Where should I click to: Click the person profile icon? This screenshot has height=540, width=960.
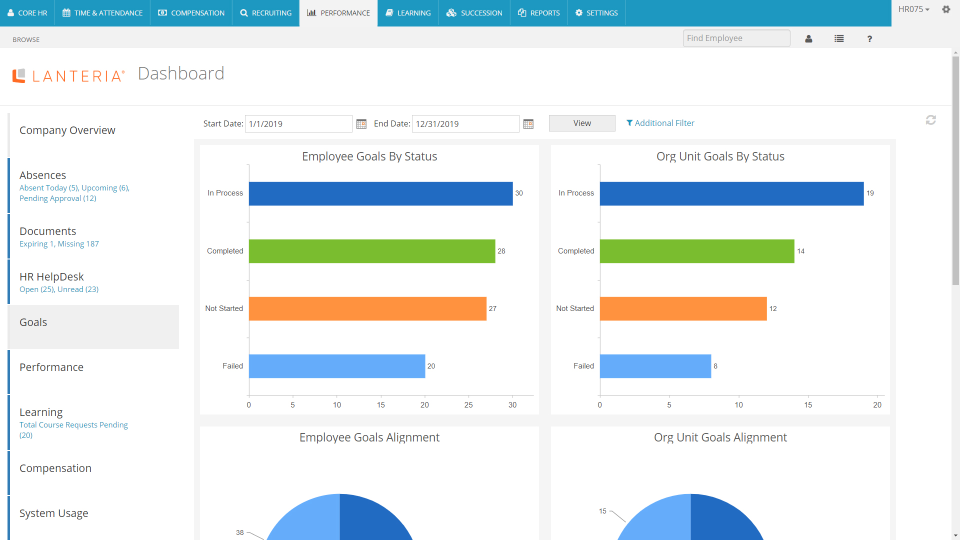coord(808,39)
